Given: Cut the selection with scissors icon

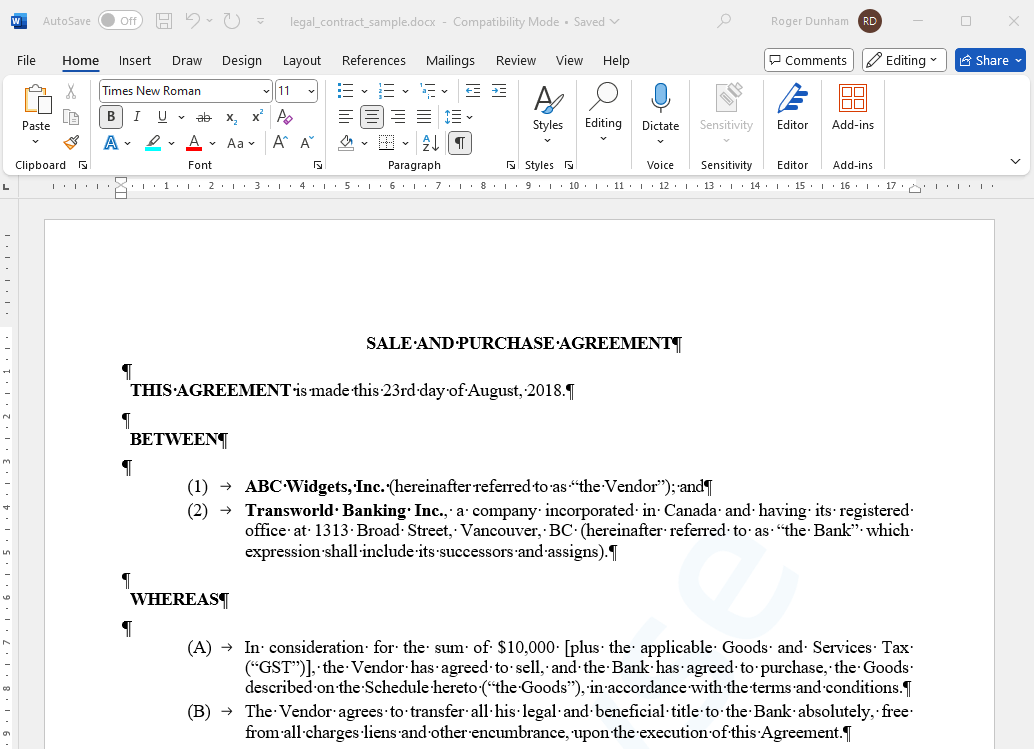Looking at the screenshot, I should click(71, 91).
